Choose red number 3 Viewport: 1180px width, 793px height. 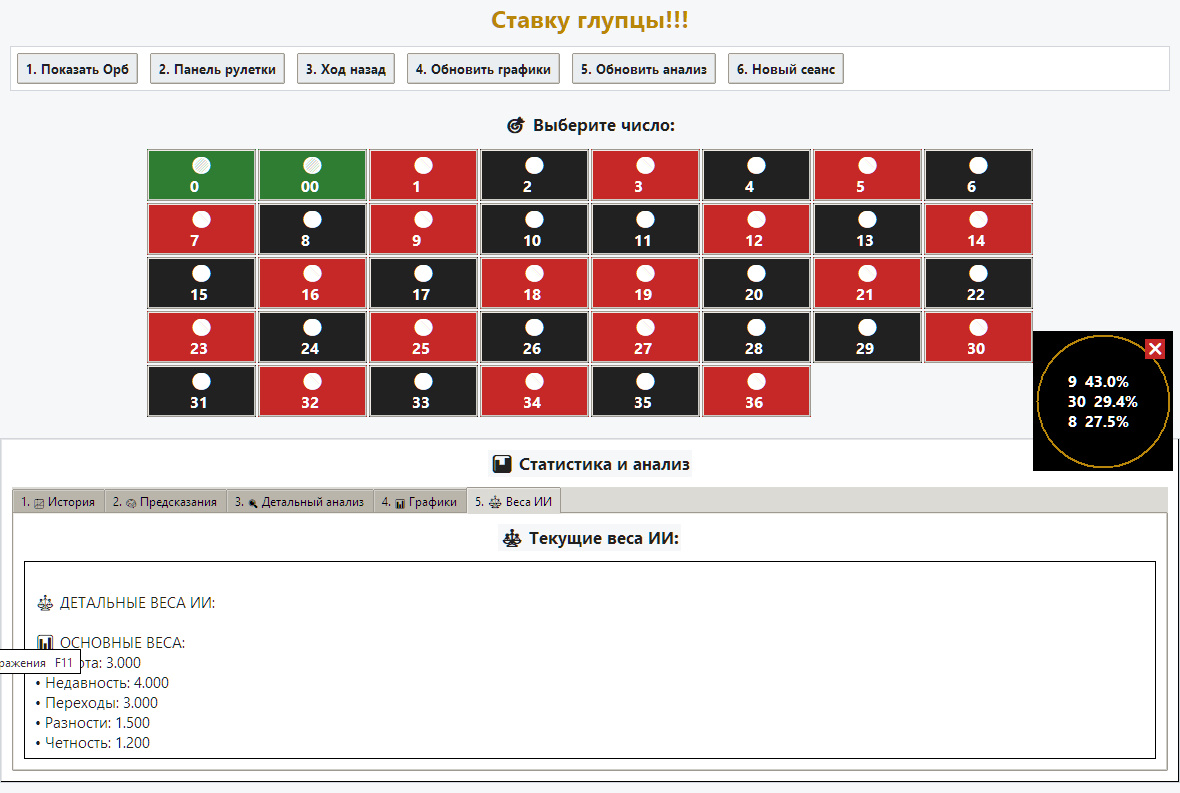pos(645,175)
